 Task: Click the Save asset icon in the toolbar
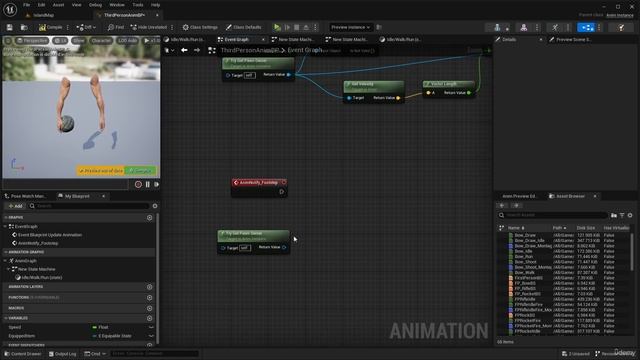9,27
